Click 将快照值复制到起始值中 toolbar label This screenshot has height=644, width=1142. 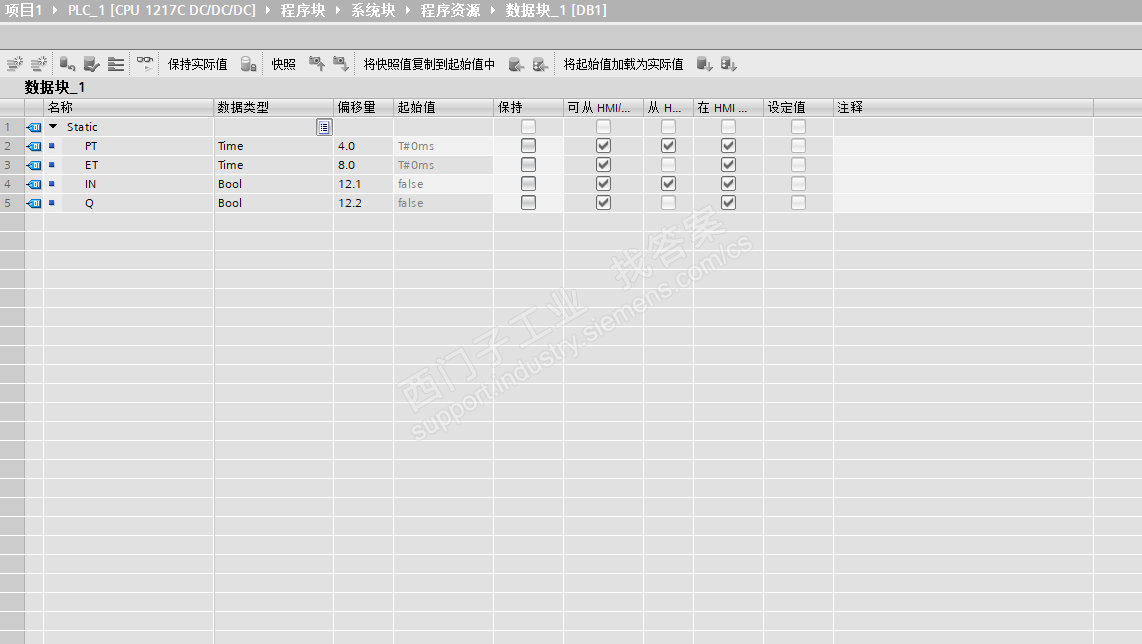point(429,64)
